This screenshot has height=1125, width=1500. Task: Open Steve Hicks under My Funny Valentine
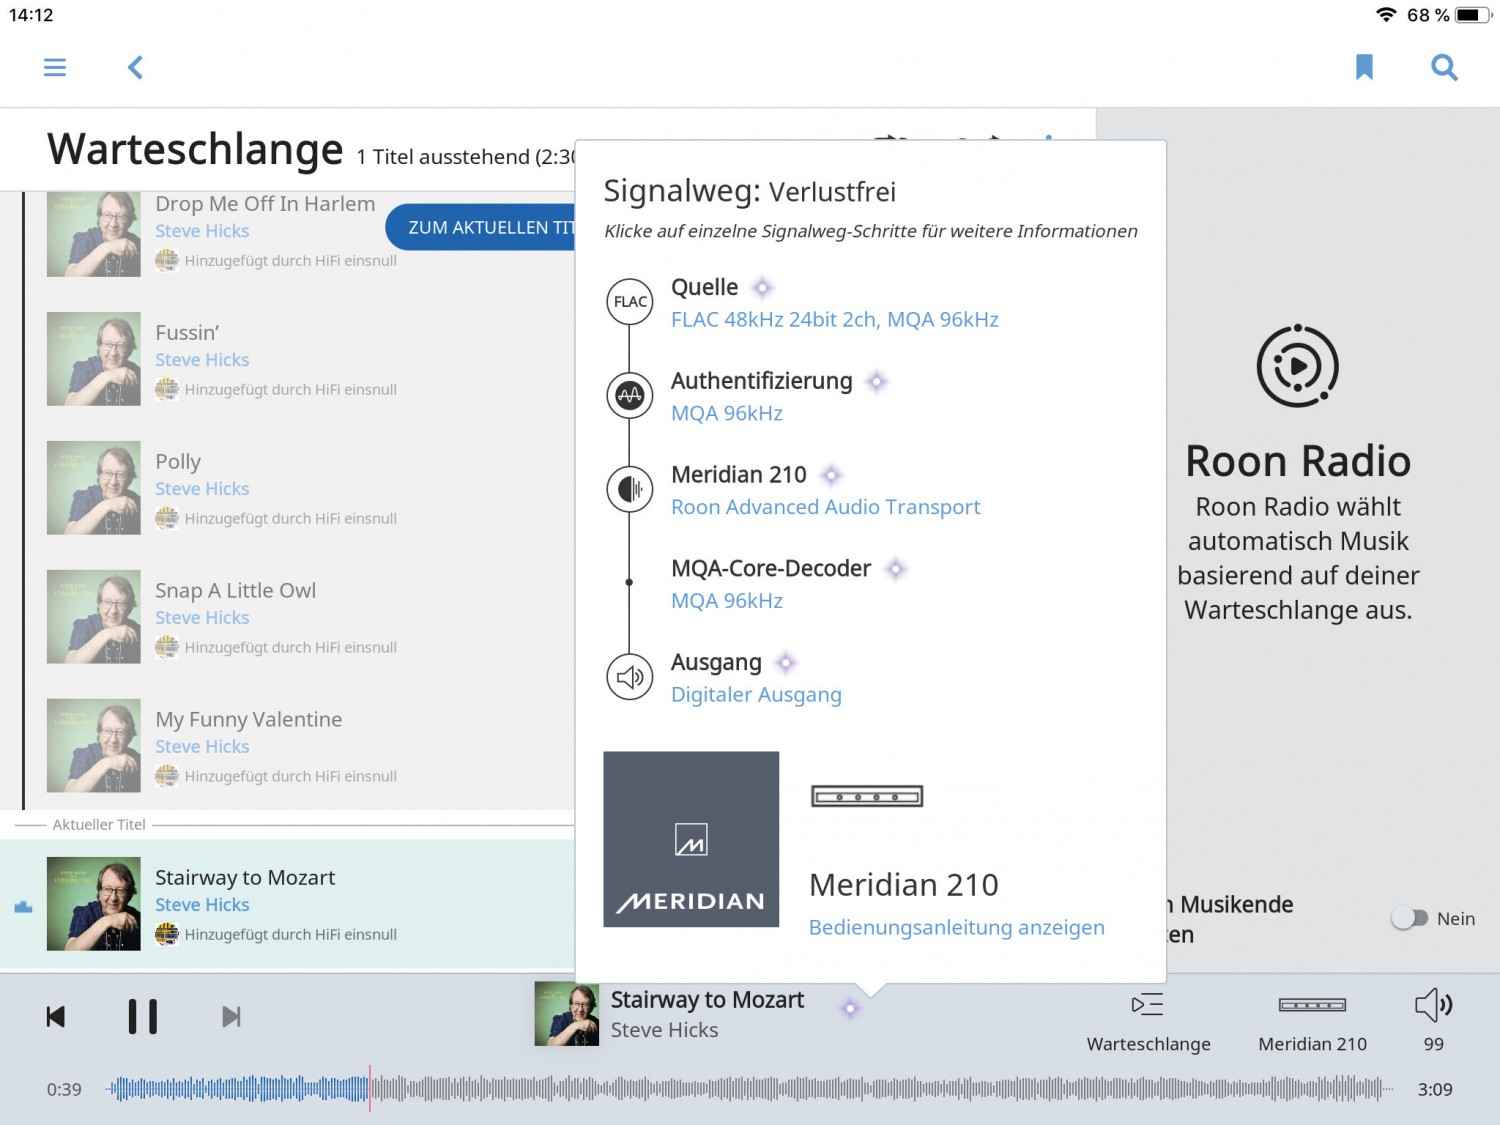202,747
